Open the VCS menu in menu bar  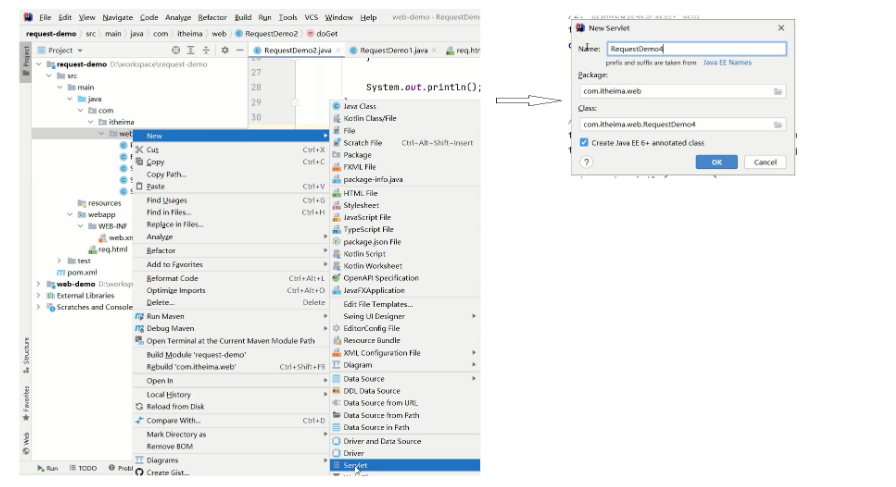pos(311,17)
